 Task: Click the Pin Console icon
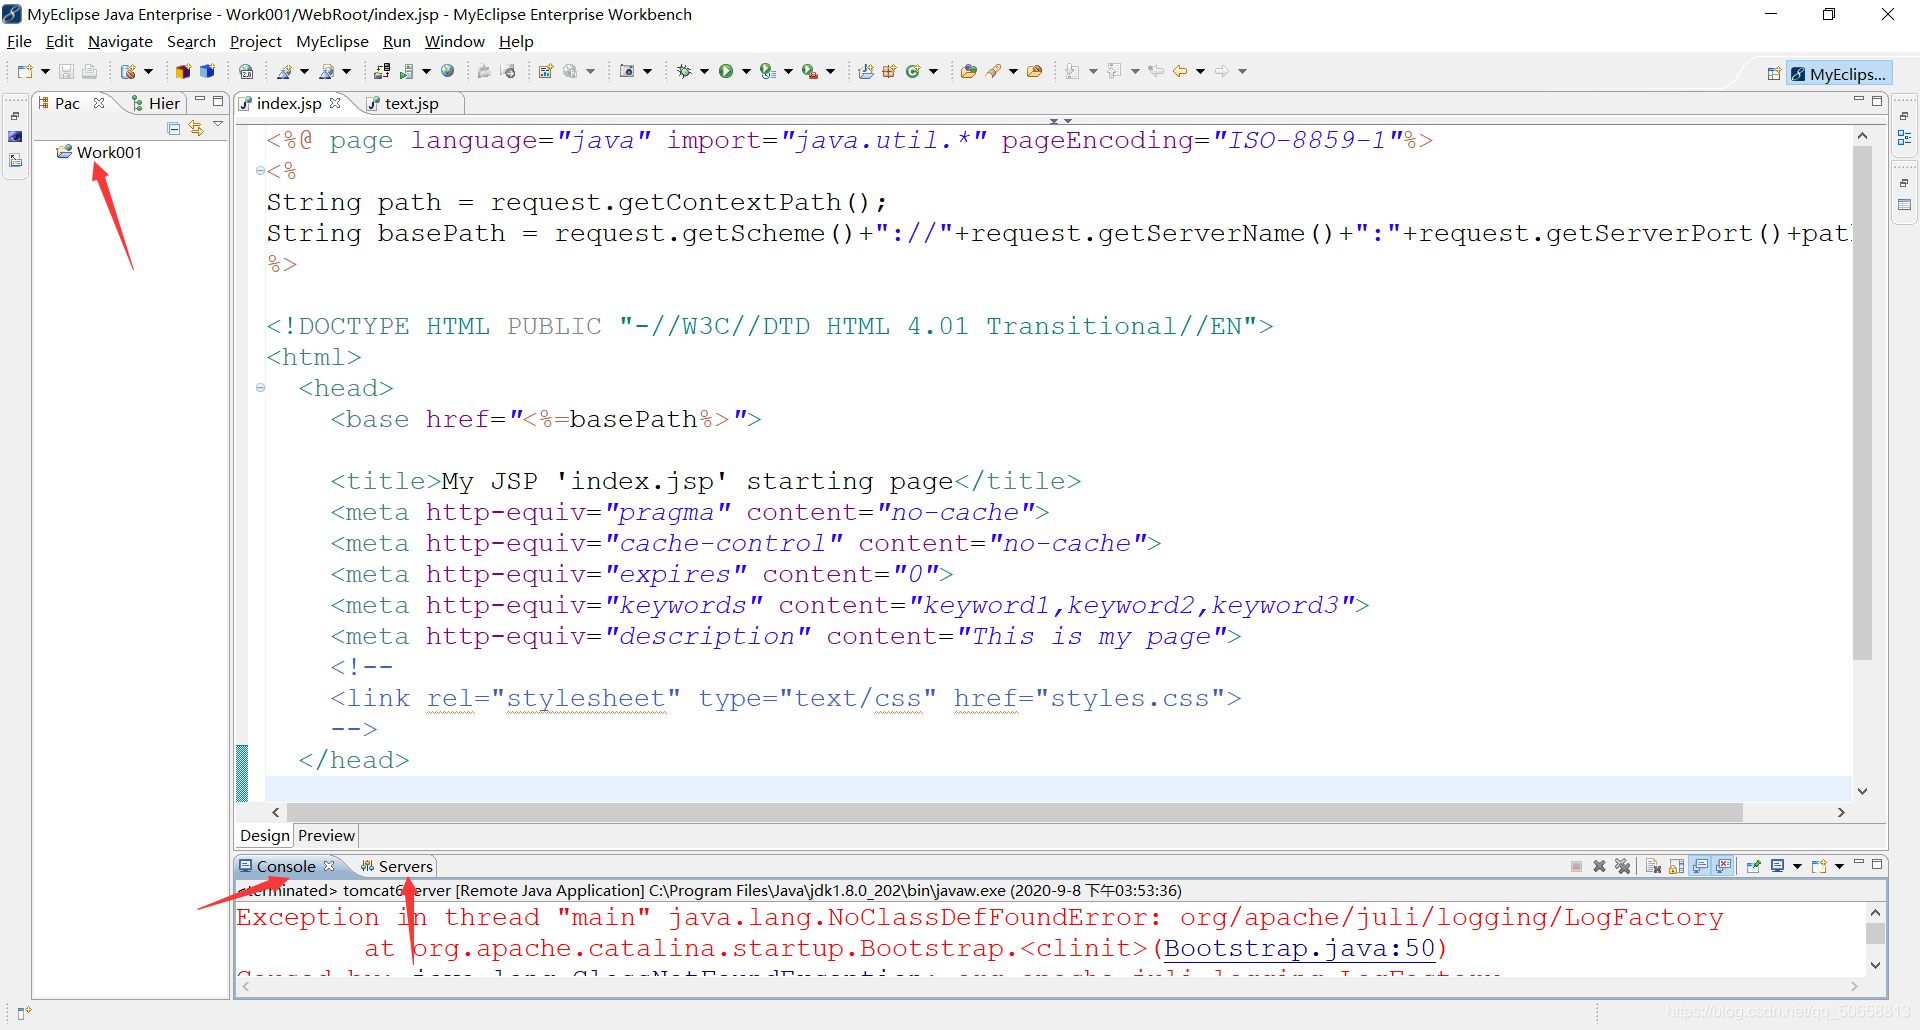[x=1753, y=866]
